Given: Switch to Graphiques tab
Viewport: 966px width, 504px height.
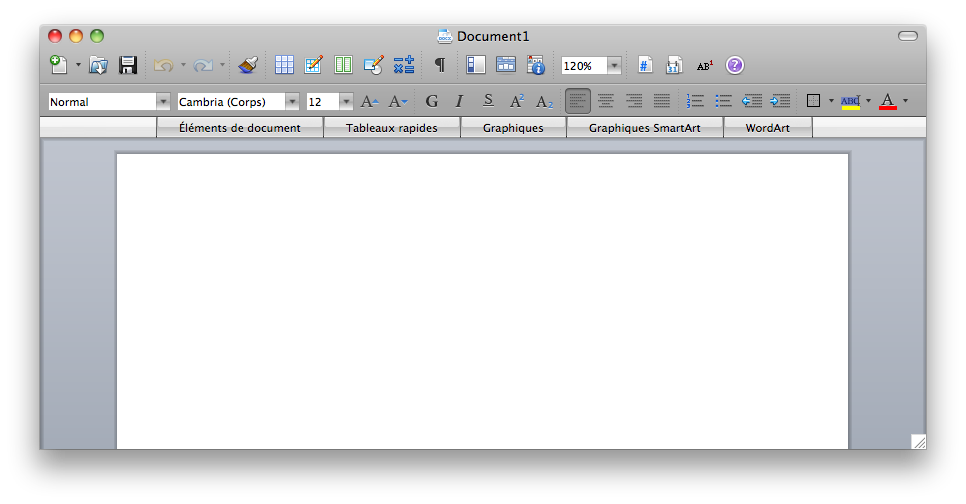Looking at the screenshot, I should (513, 128).
